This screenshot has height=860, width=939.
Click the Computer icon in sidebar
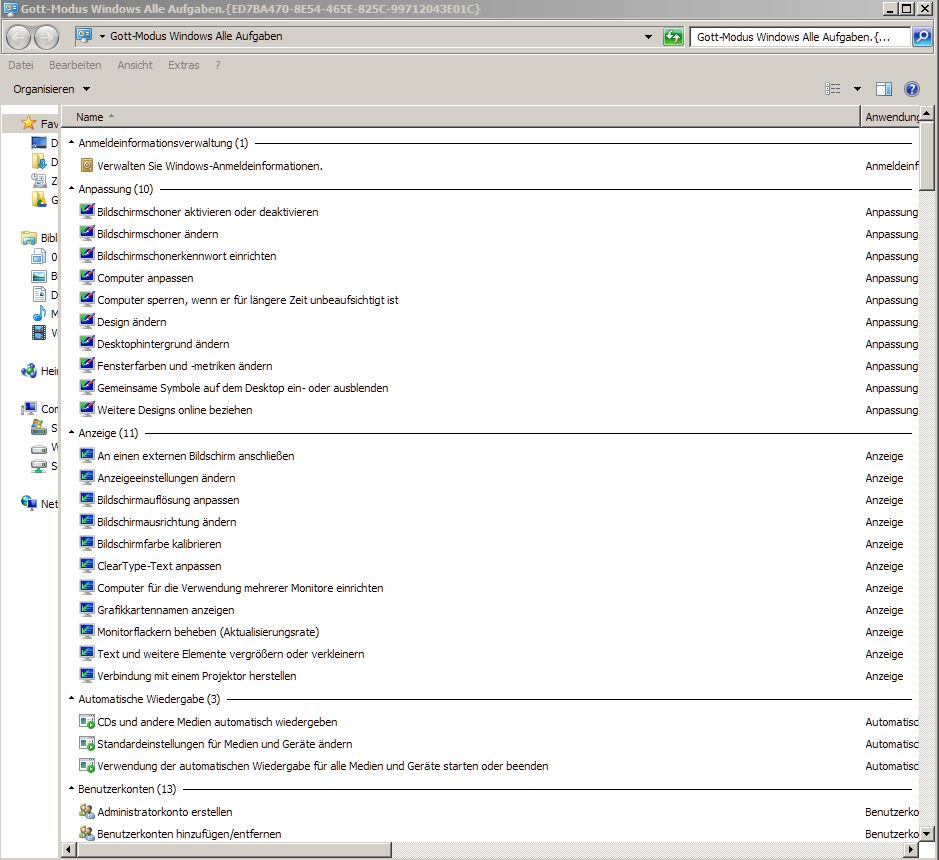[x=29, y=408]
